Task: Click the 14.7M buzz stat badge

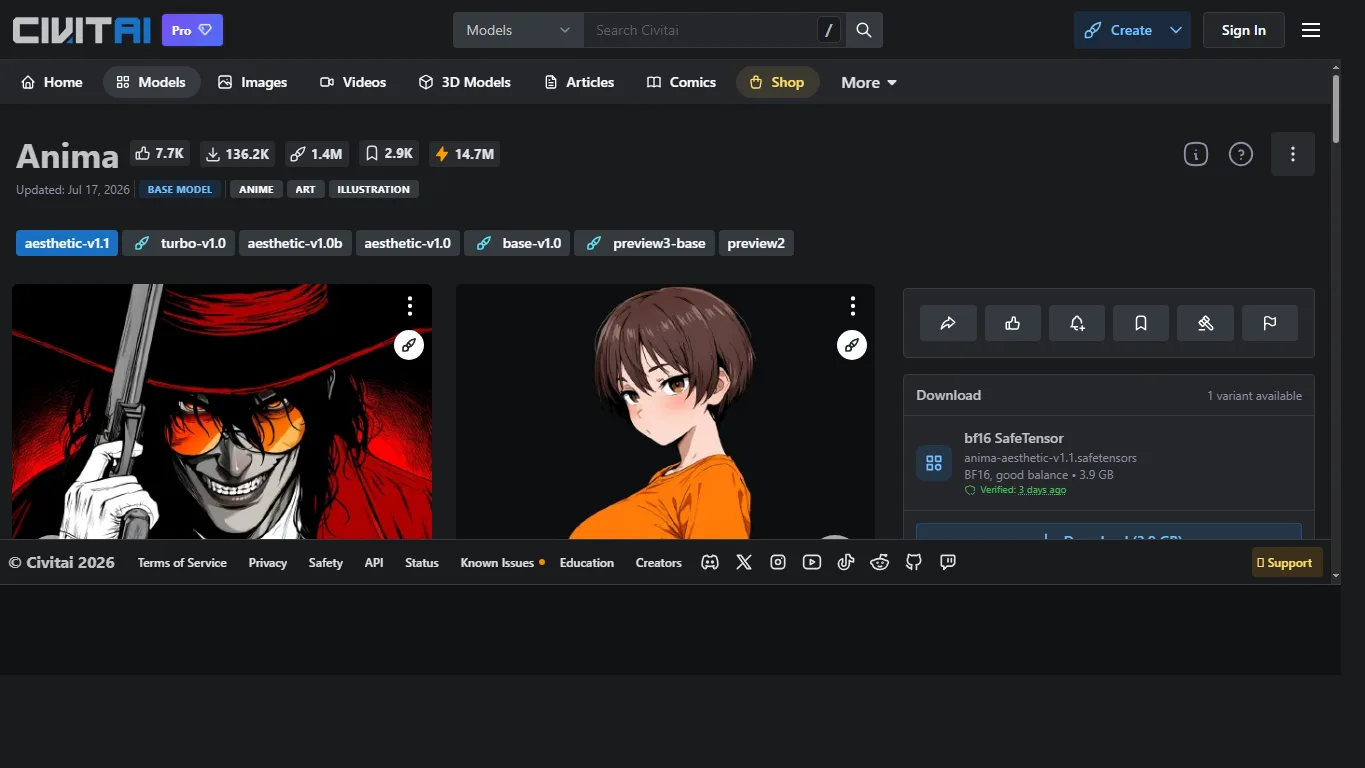Action: tap(465, 154)
